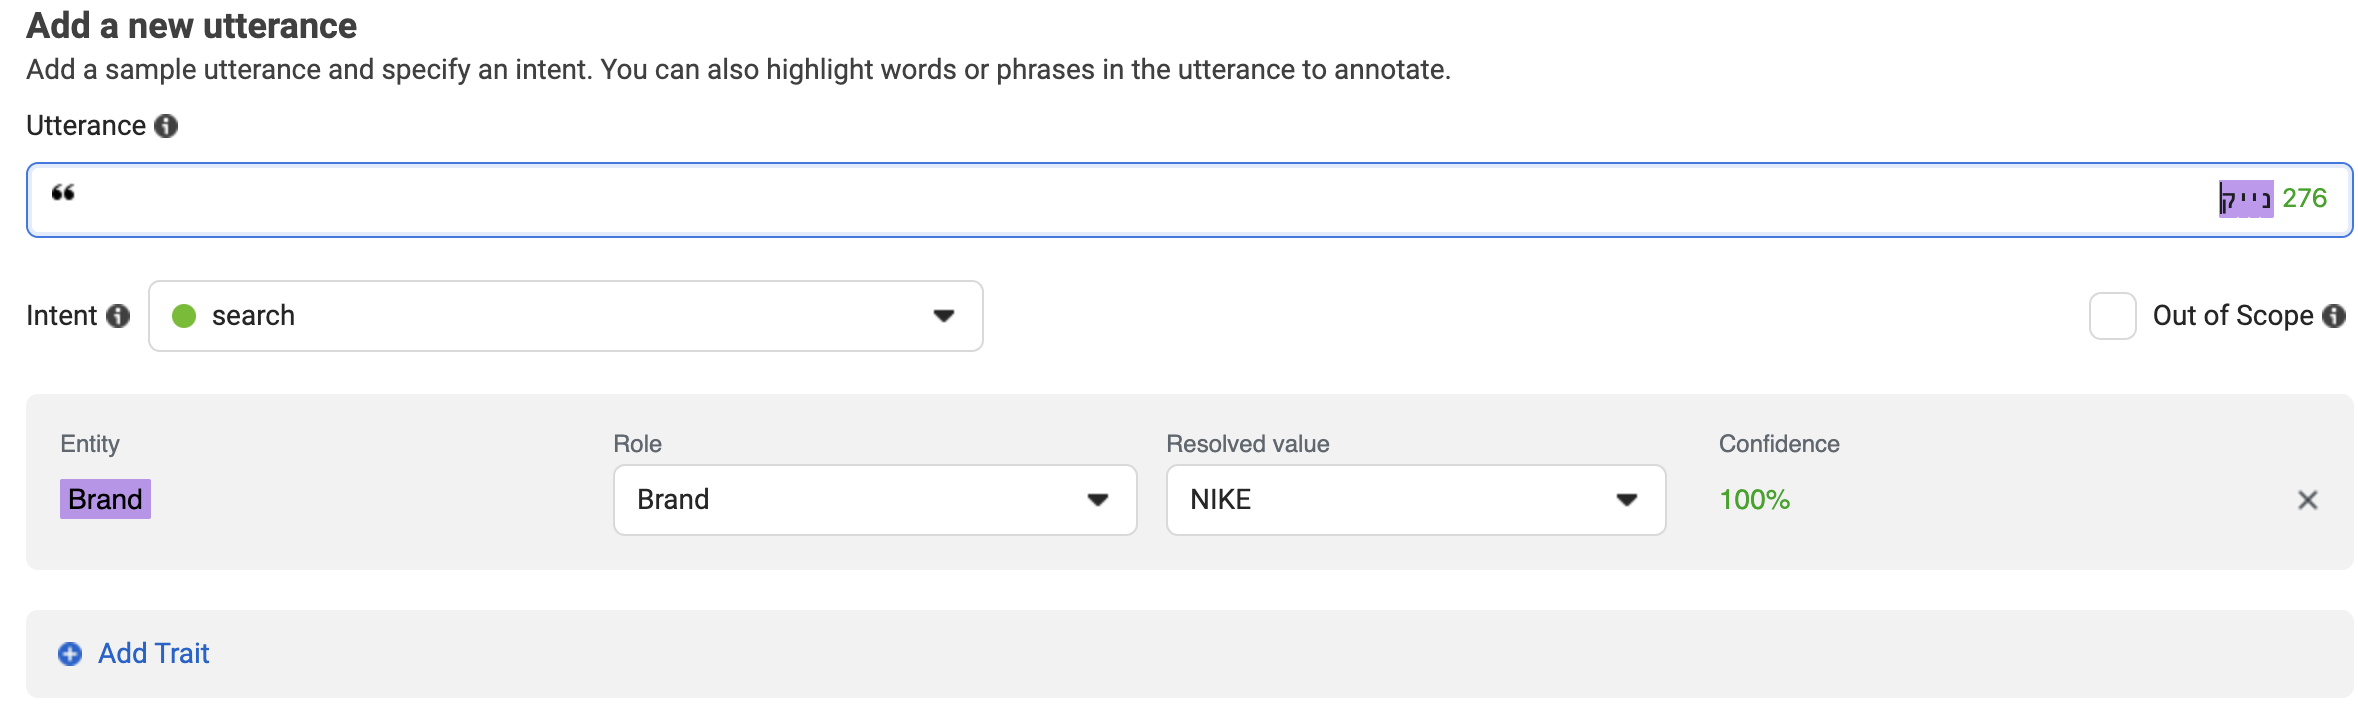Image resolution: width=2358 pixels, height=718 pixels.
Task: Open the Intent dropdown showing search
Action: [x=565, y=316]
